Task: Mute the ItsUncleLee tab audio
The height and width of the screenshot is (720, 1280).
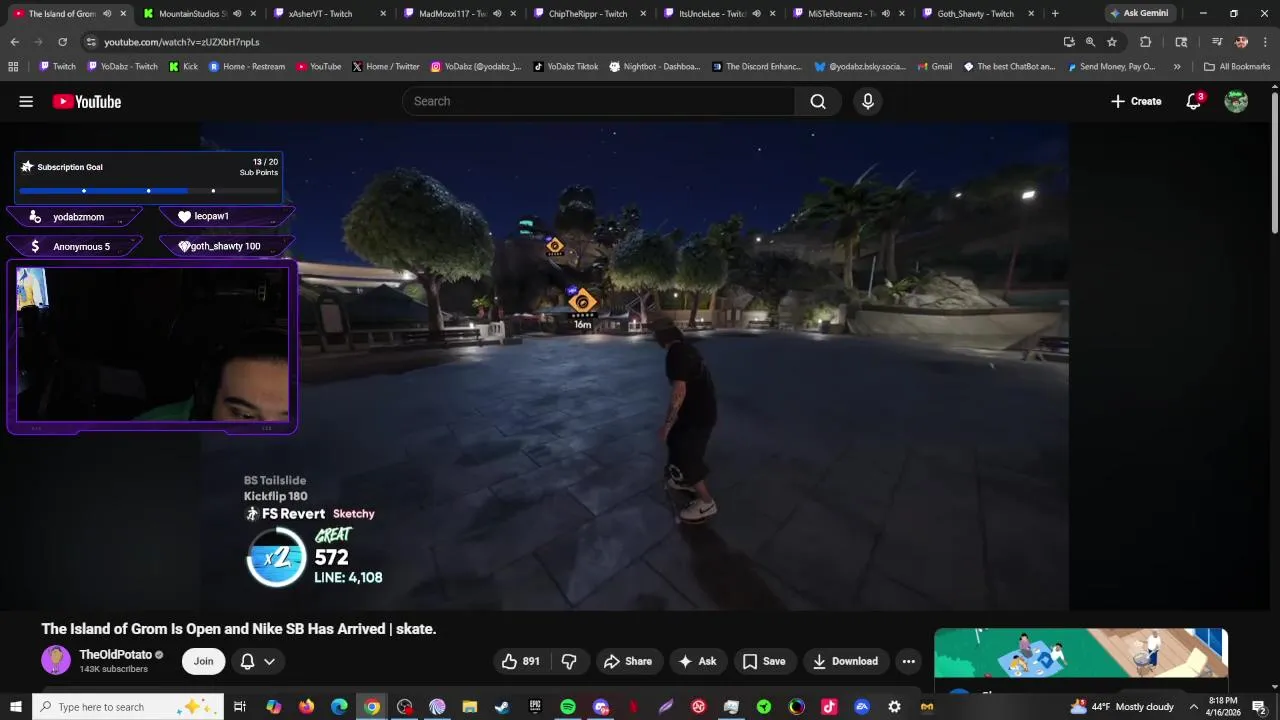Action: (x=756, y=14)
